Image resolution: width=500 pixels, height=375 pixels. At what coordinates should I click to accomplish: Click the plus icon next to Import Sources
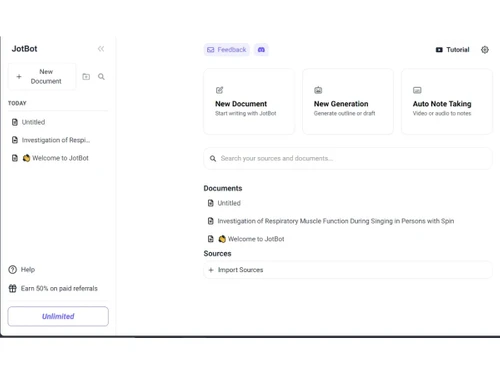pos(211,270)
